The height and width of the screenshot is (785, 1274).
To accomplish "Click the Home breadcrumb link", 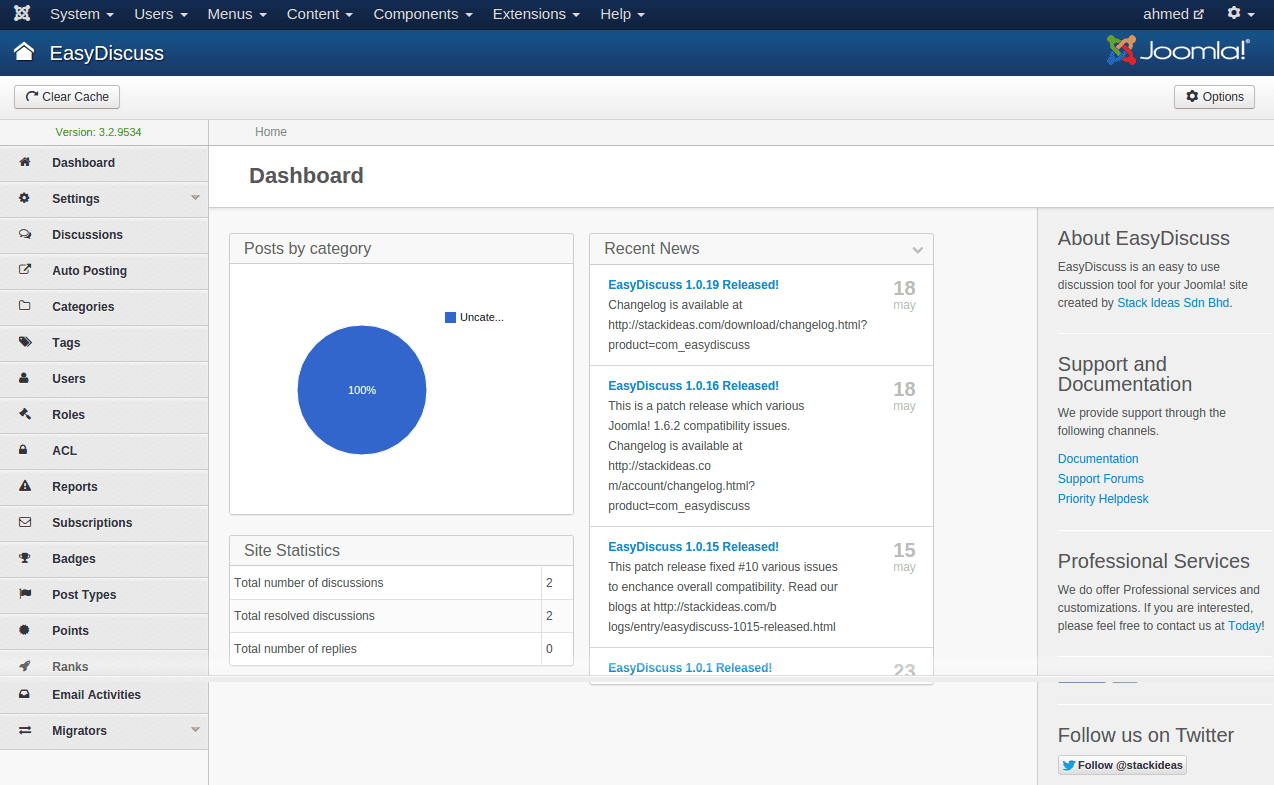I will [271, 132].
